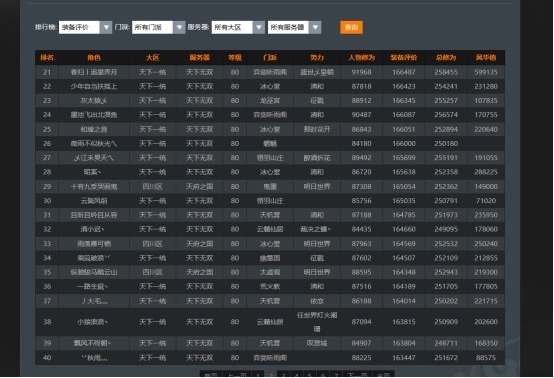Go to page 1 in pagination

pos(258,374)
